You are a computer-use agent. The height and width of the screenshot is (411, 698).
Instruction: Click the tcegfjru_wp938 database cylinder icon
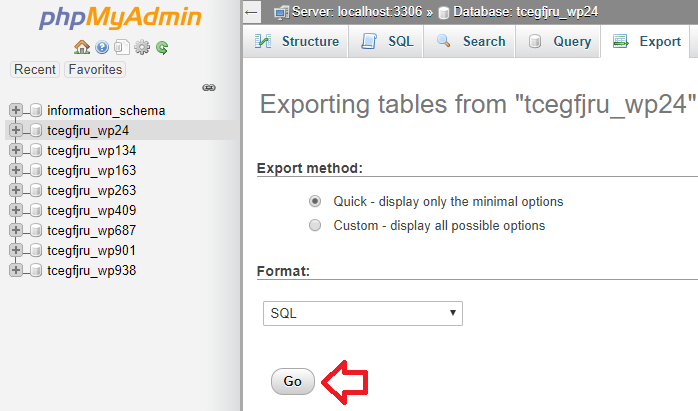click(x=36, y=270)
